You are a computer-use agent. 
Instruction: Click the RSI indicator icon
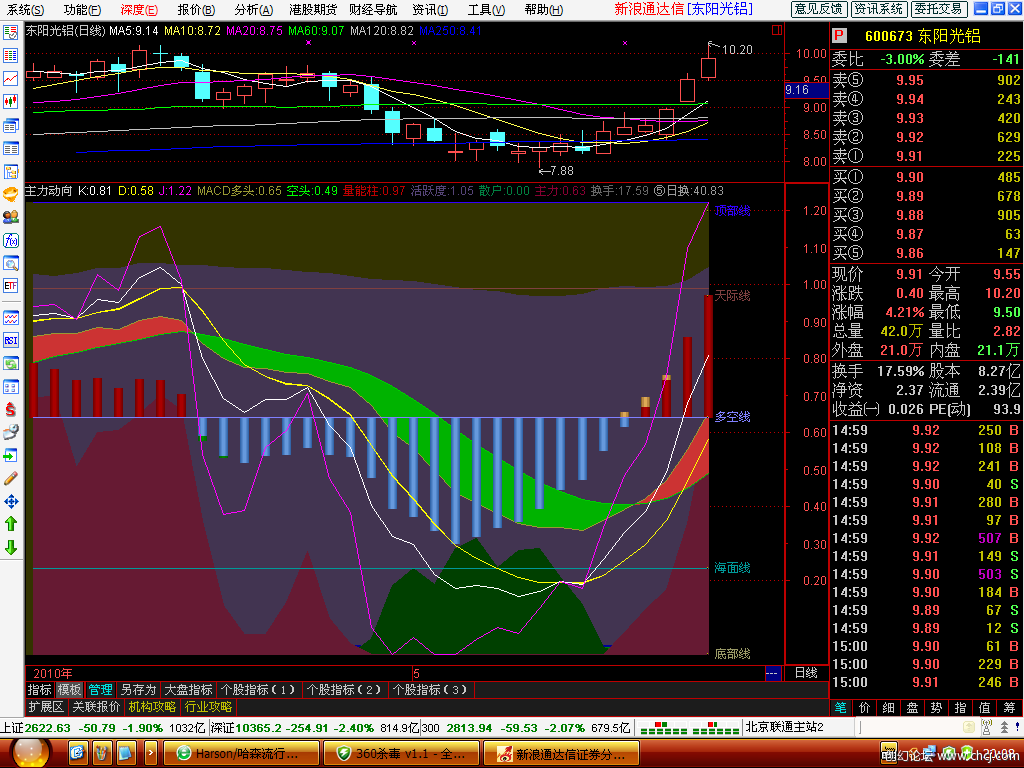click(x=10, y=340)
